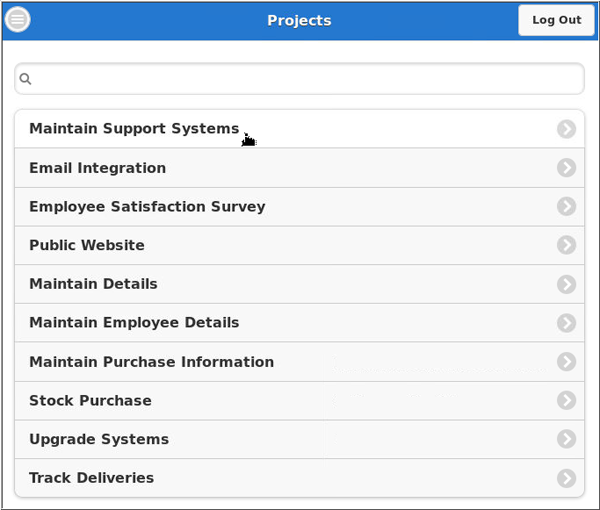Open the Track Deliveries project
The image size is (600, 510).
pyautogui.click(x=92, y=478)
